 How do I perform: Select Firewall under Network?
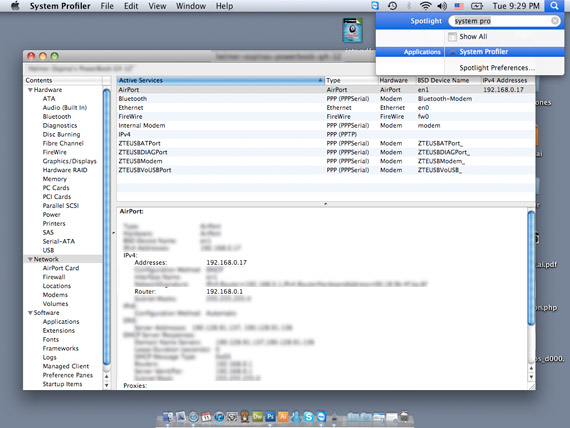tap(54, 277)
